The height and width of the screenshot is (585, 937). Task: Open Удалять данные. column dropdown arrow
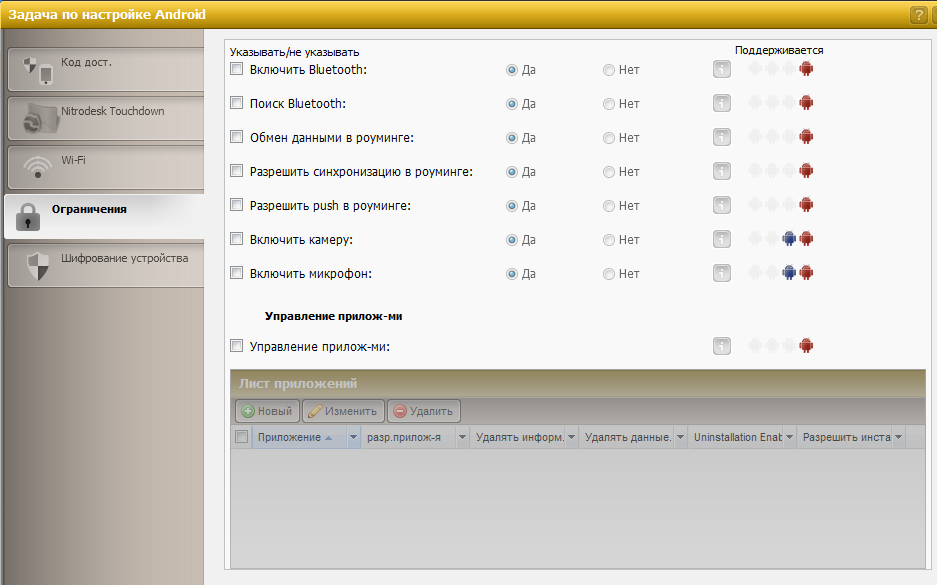(x=680, y=437)
